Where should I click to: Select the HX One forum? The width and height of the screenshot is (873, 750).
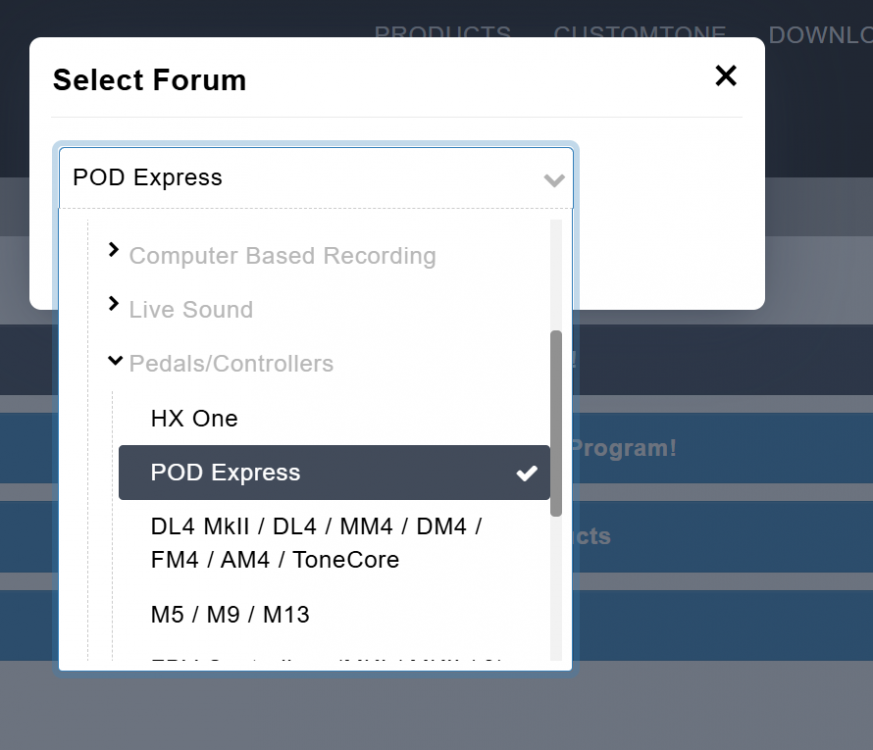coord(194,418)
